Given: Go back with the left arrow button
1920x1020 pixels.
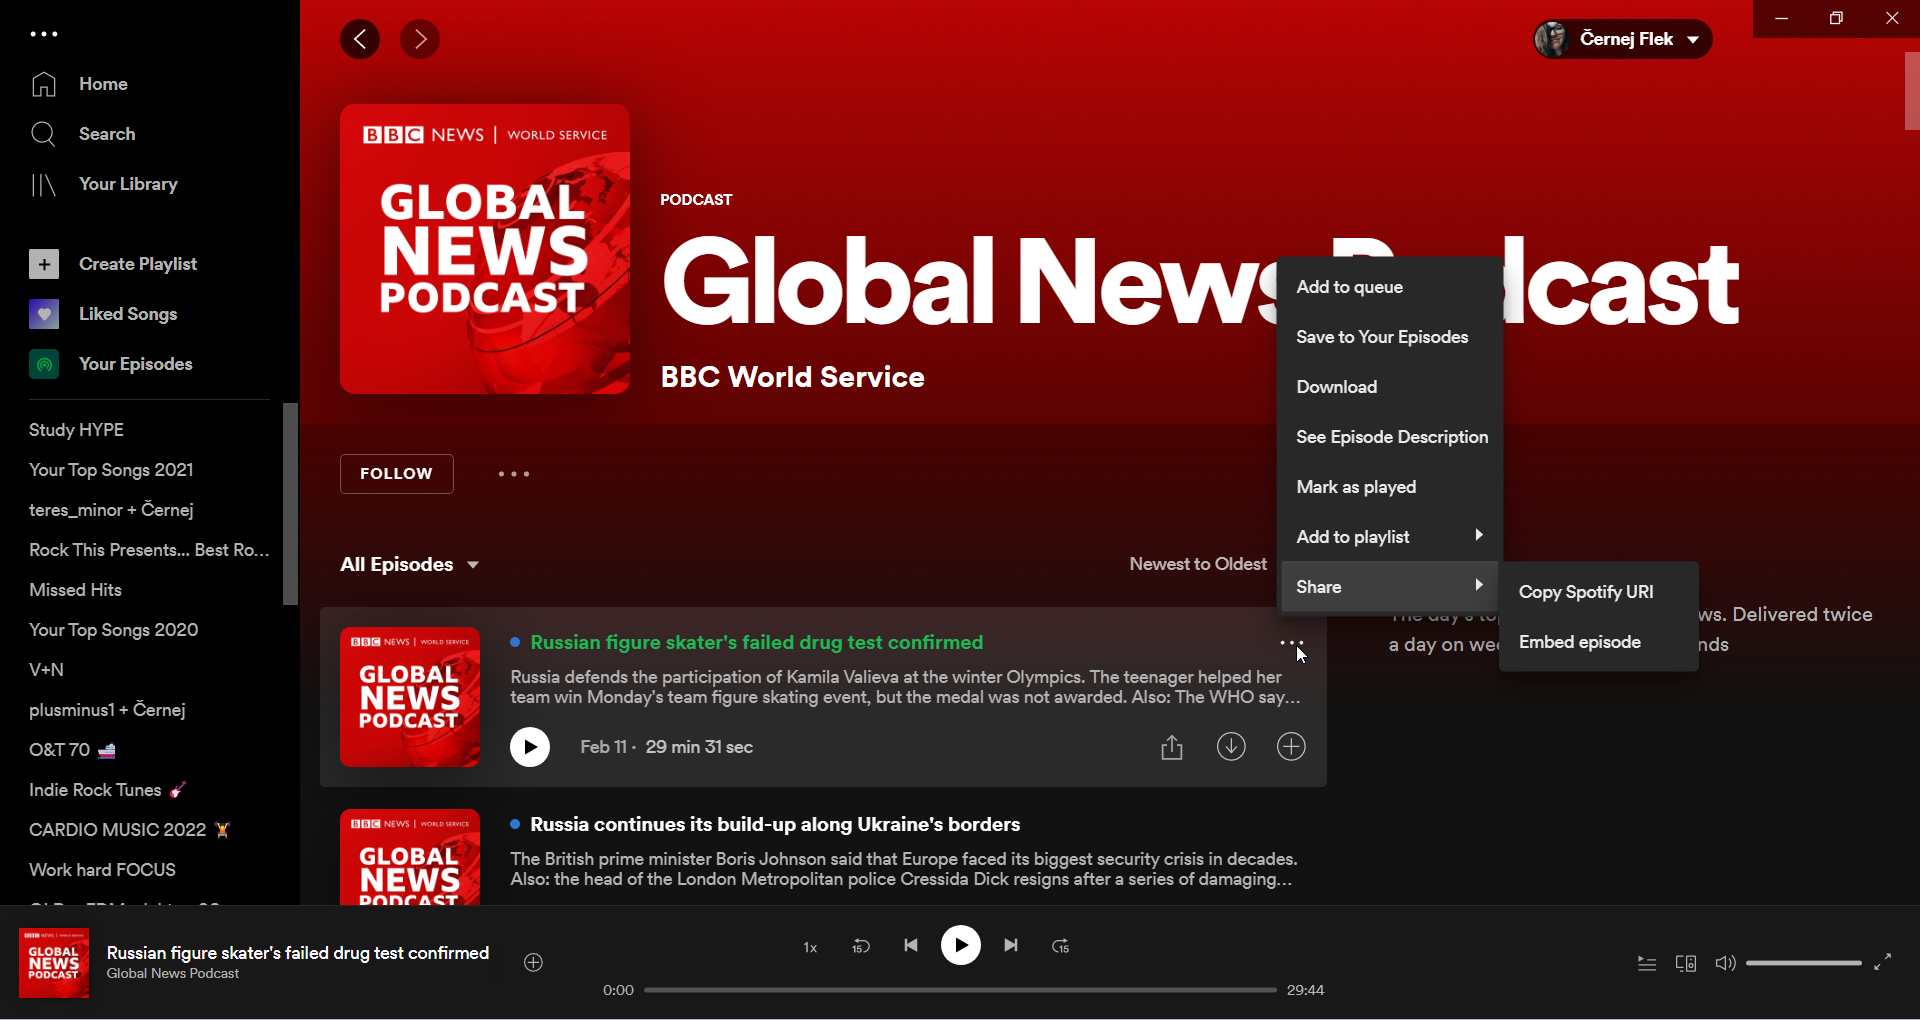Looking at the screenshot, I should point(360,39).
